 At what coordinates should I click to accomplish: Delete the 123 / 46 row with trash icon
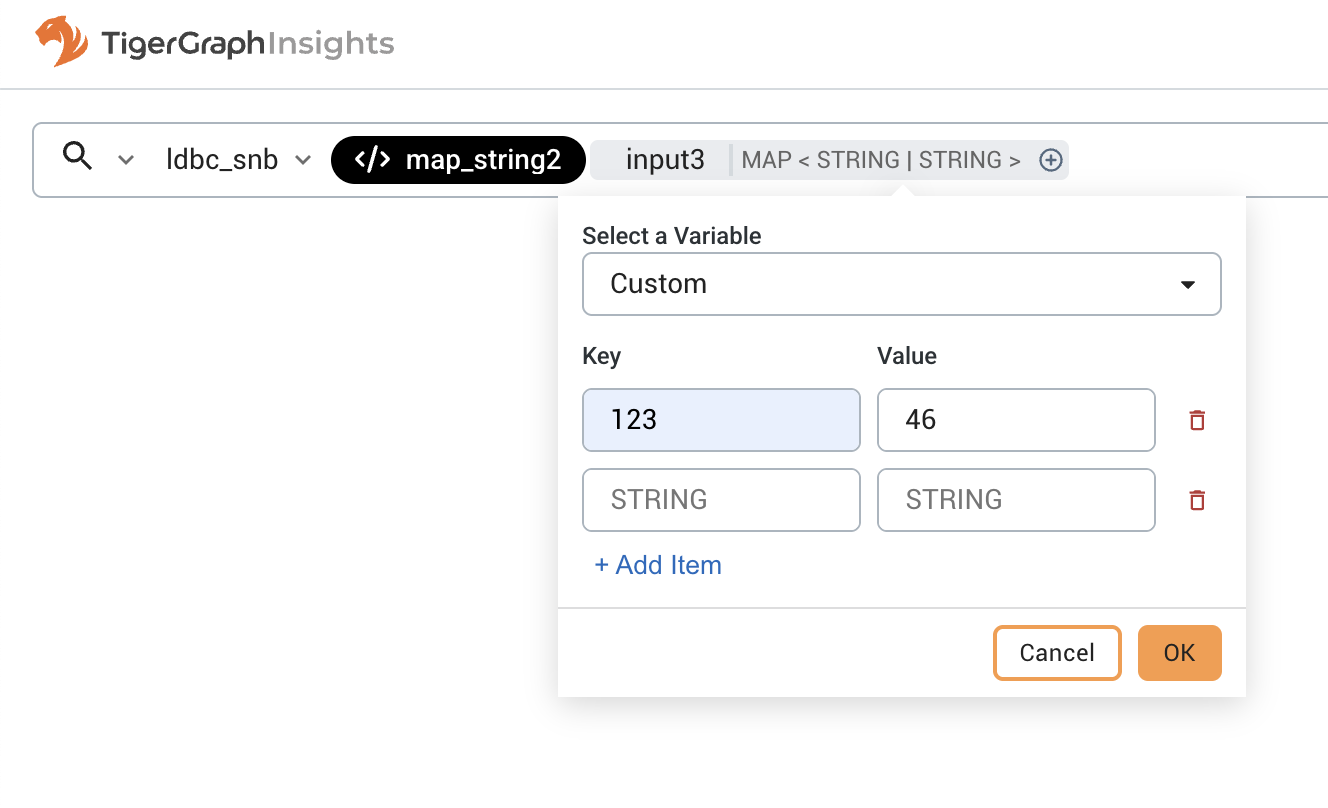coord(1197,420)
